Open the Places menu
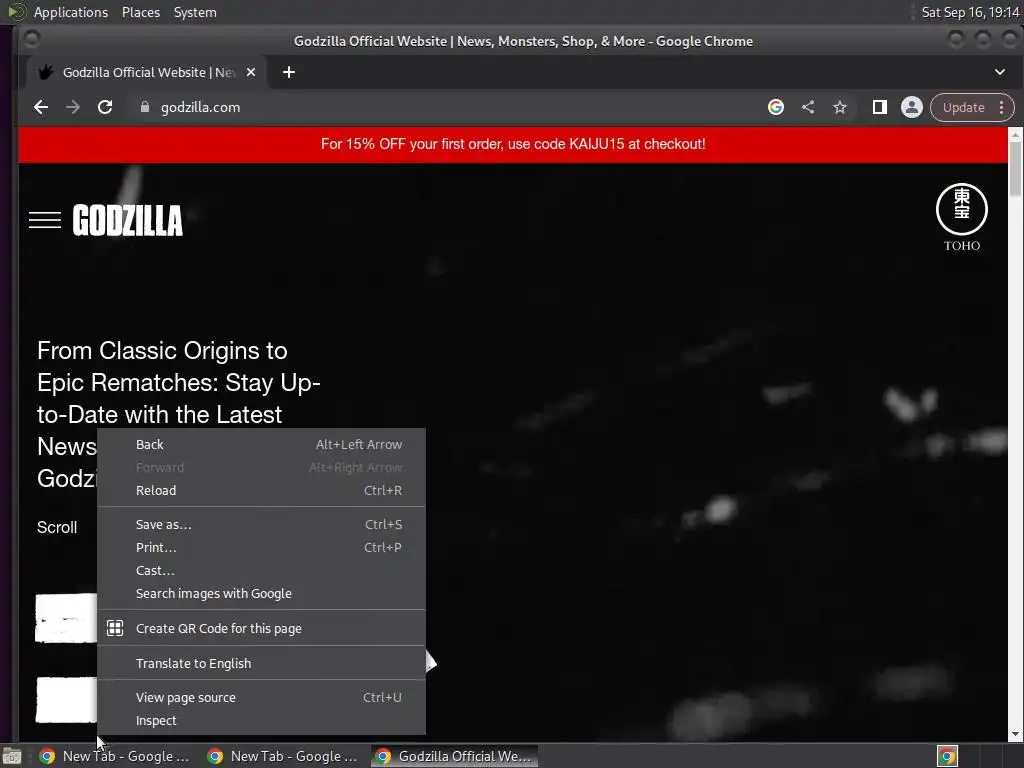Viewport: 1024px width, 768px height. point(141,12)
